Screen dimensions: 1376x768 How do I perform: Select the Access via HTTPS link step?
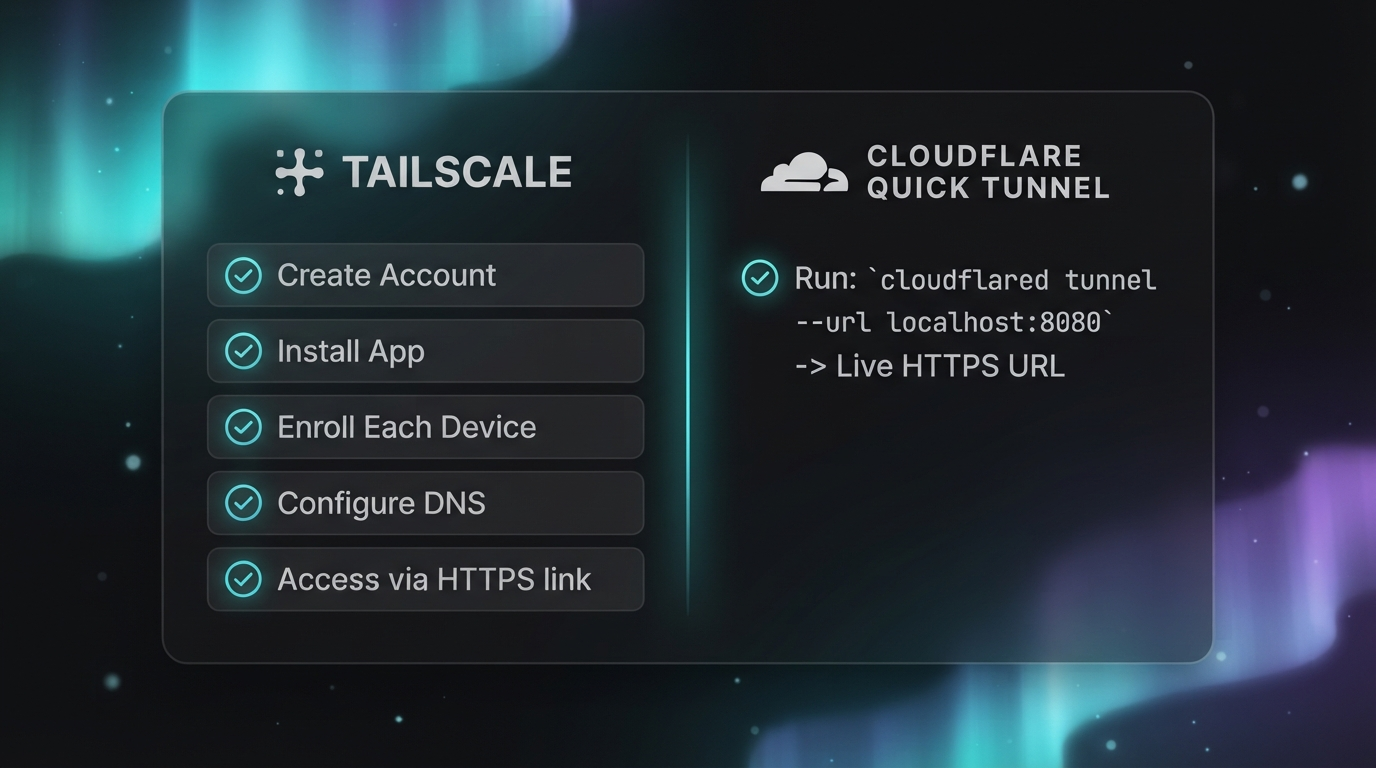[x=426, y=579]
